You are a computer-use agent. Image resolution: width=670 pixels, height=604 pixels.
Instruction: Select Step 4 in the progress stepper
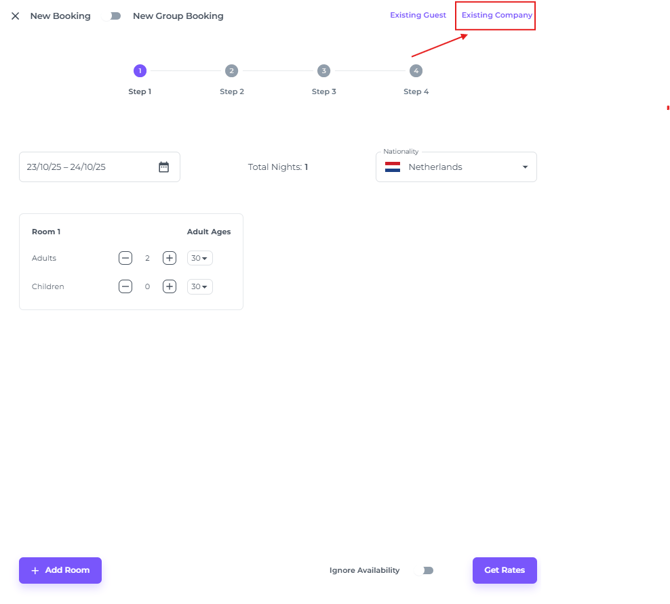click(x=416, y=71)
